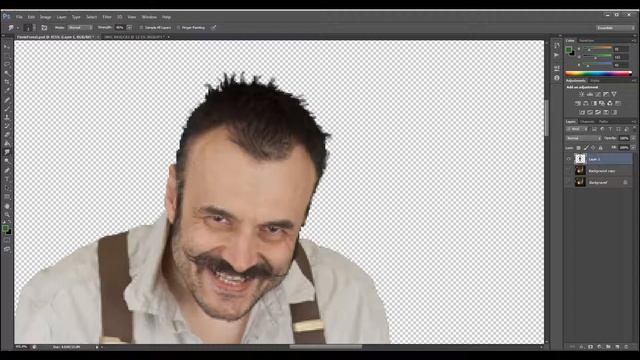
Task: Switch to the Swatches tab
Action: [586, 40]
